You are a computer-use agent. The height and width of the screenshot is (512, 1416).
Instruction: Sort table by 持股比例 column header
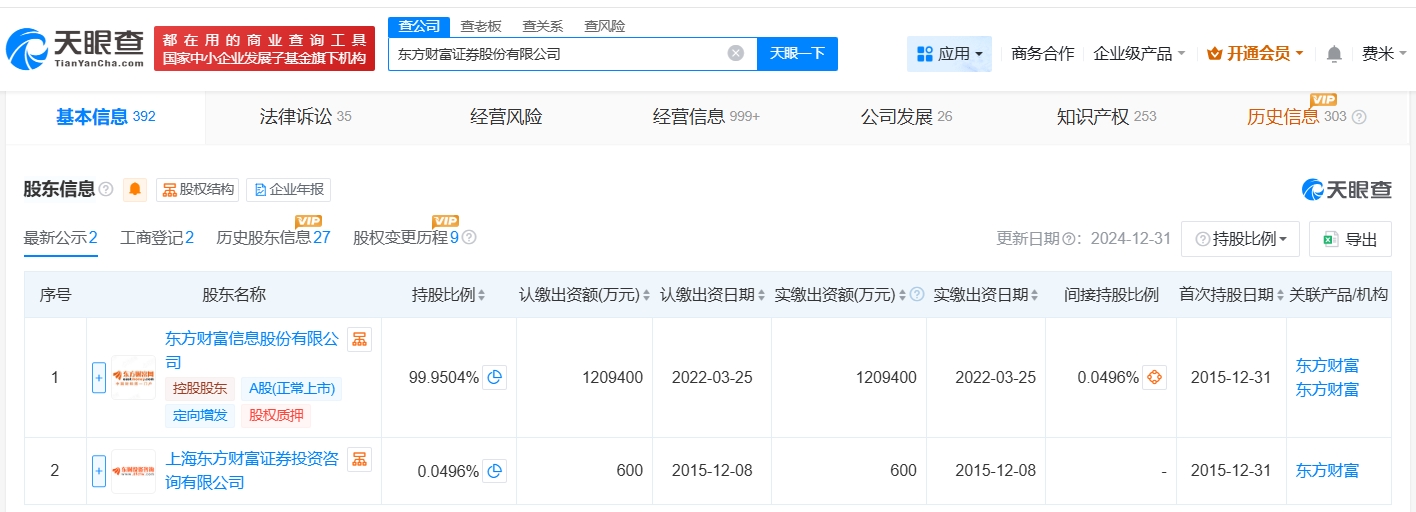[x=448, y=295]
